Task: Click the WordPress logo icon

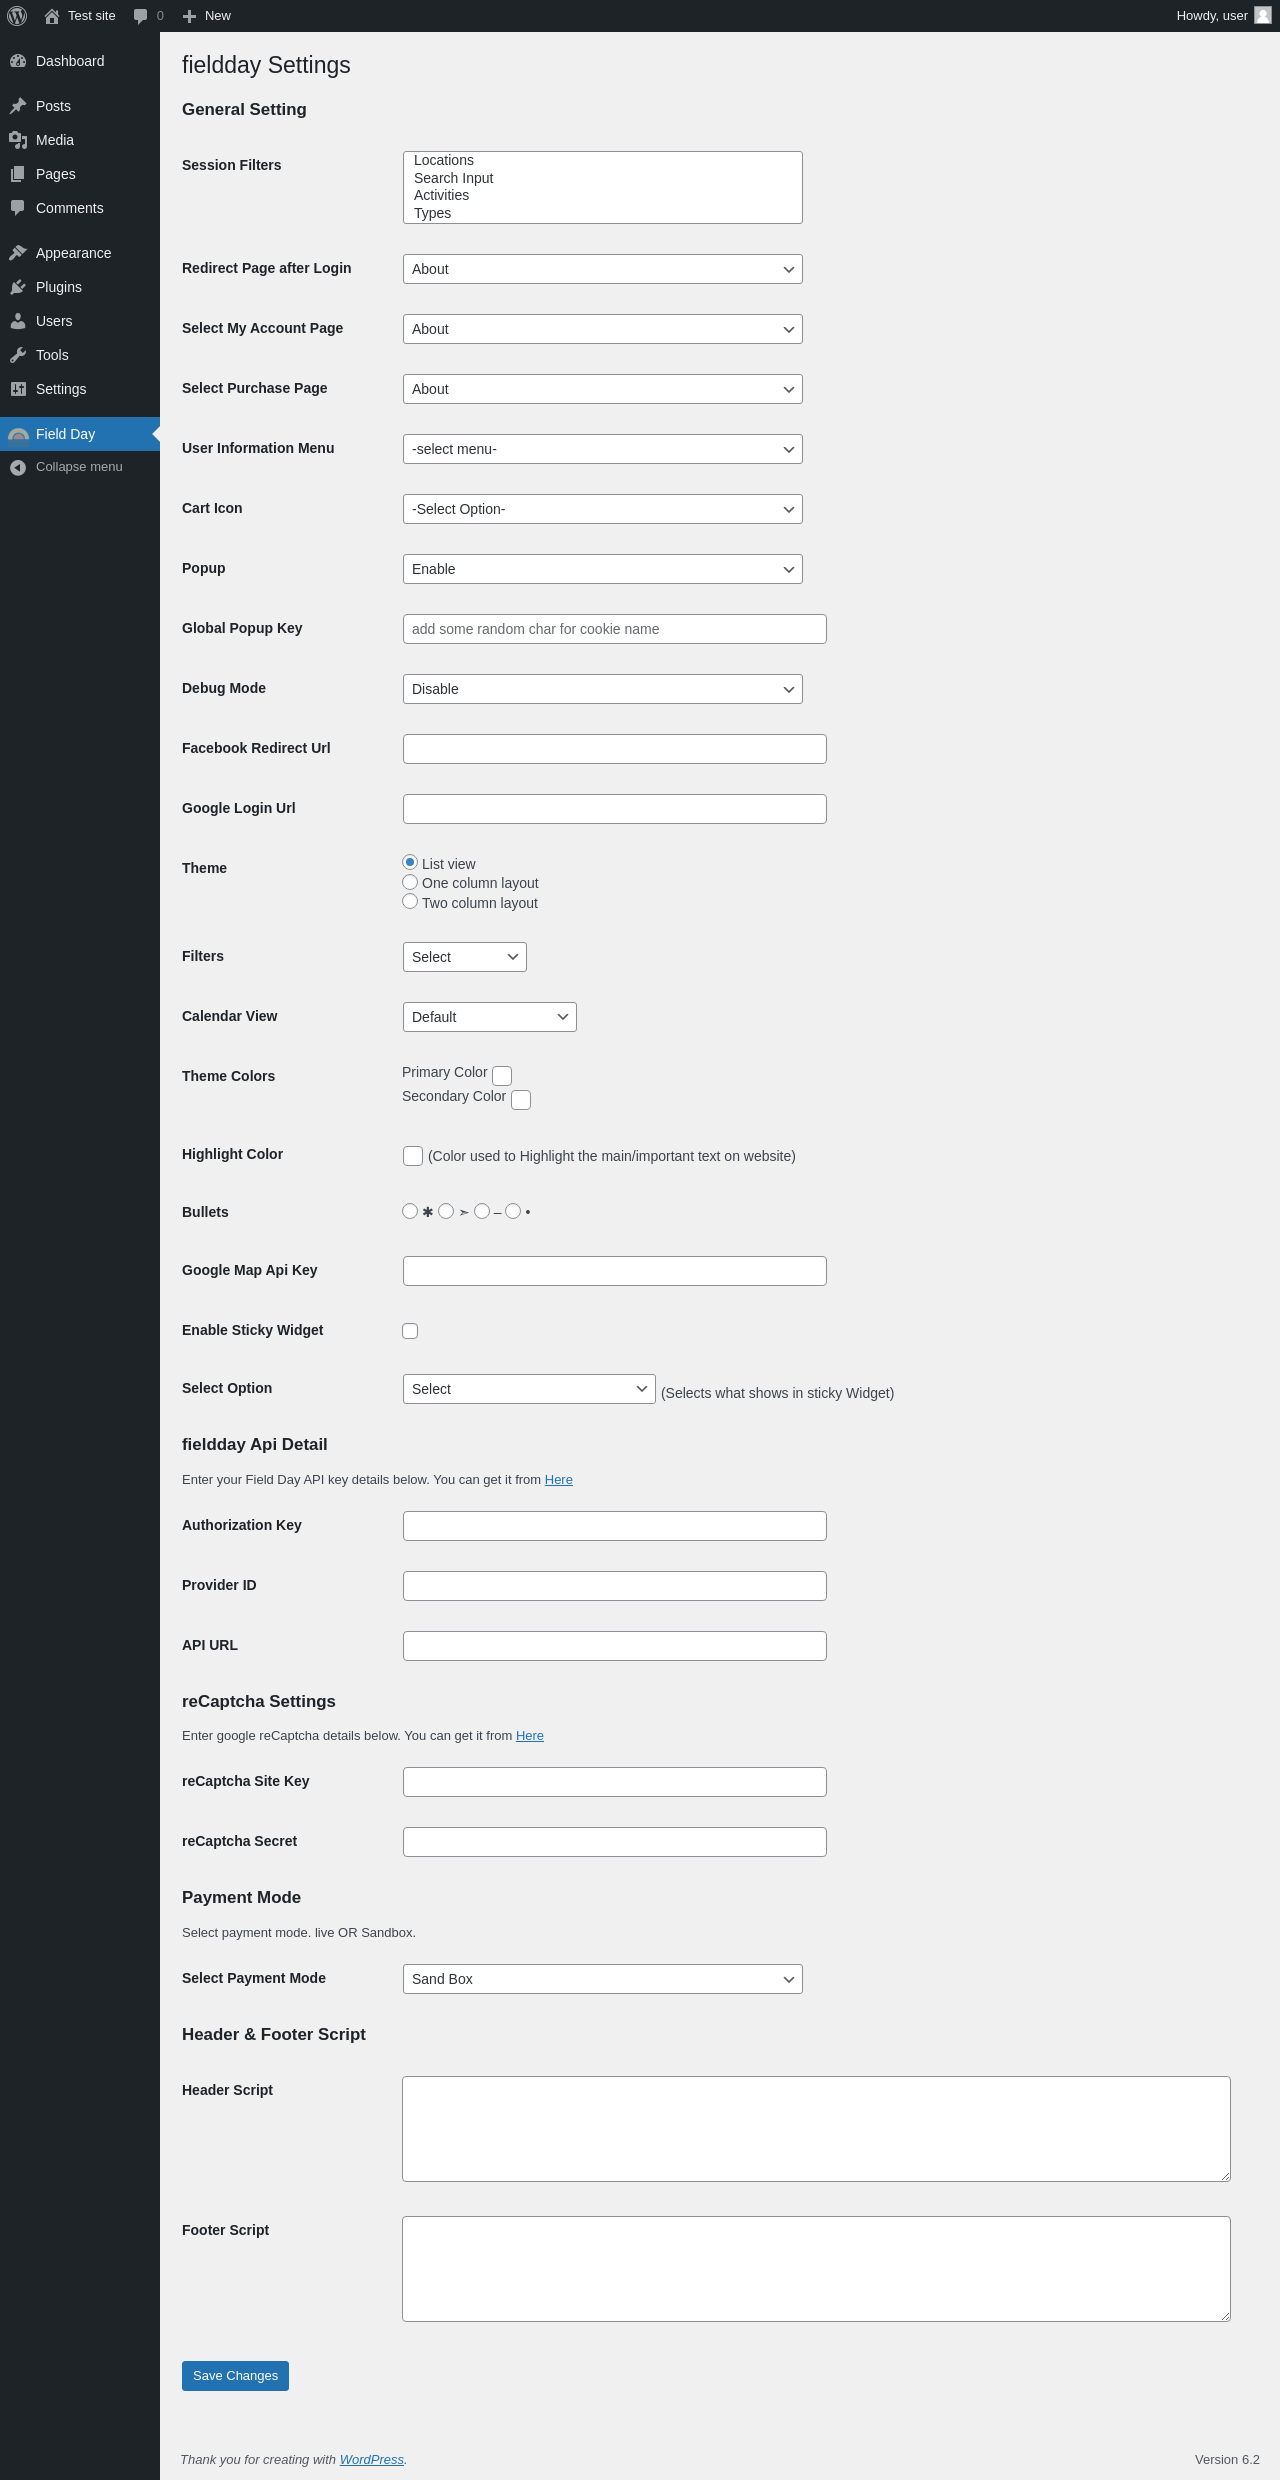Action: tap(17, 16)
